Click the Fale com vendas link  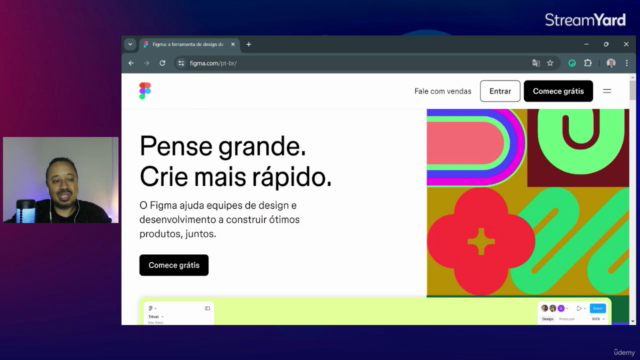pyautogui.click(x=442, y=91)
